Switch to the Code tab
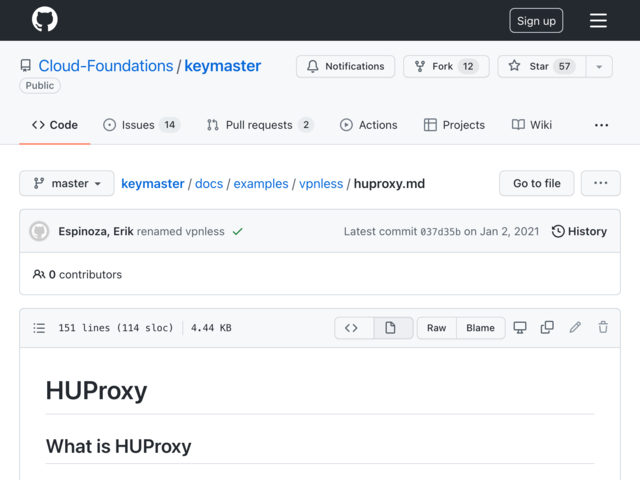This screenshot has width=640, height=480. [55, 125]
